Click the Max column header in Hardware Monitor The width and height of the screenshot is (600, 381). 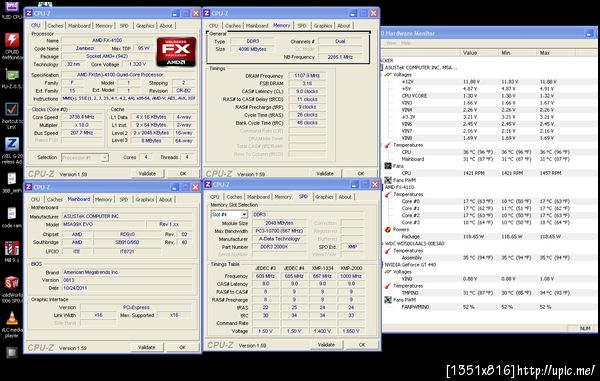[x=556, y=53]
